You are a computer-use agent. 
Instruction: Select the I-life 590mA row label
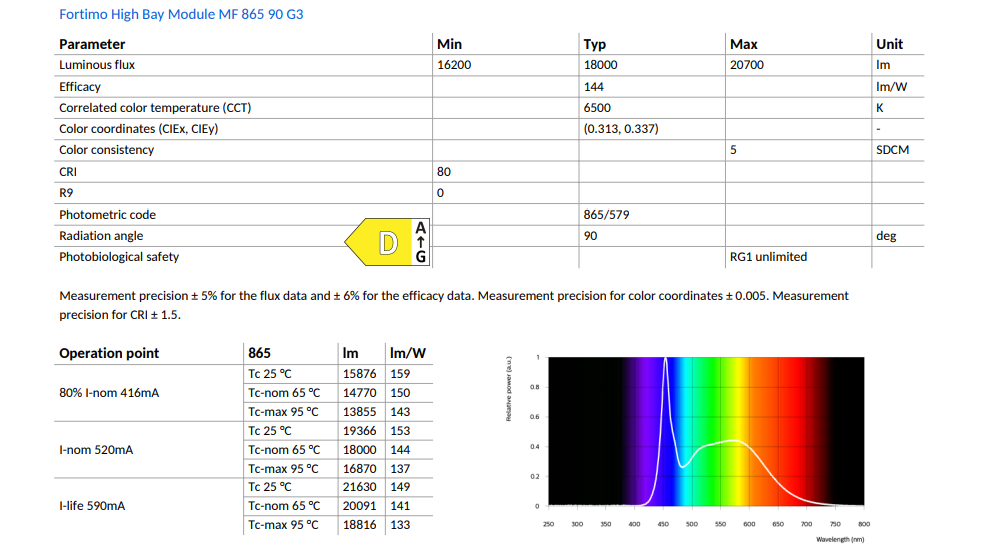click(x=92, y=506)
